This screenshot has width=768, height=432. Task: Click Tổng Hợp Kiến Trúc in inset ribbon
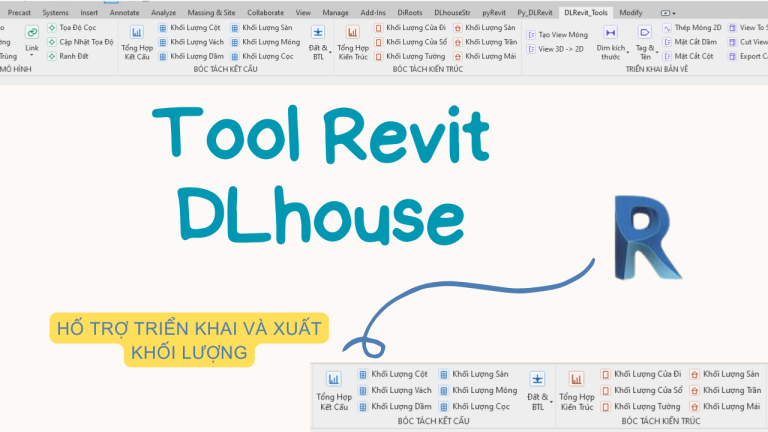click(576, 391)
